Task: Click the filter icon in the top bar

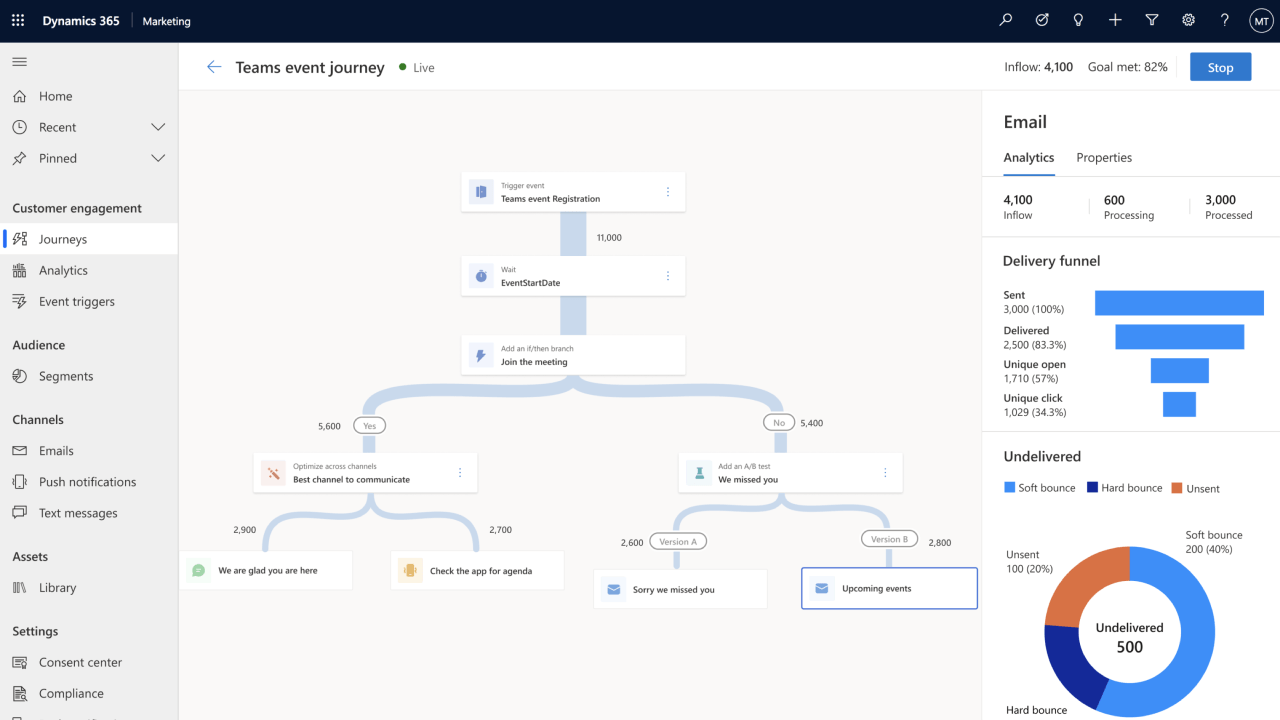Action: coord(1151,19)
